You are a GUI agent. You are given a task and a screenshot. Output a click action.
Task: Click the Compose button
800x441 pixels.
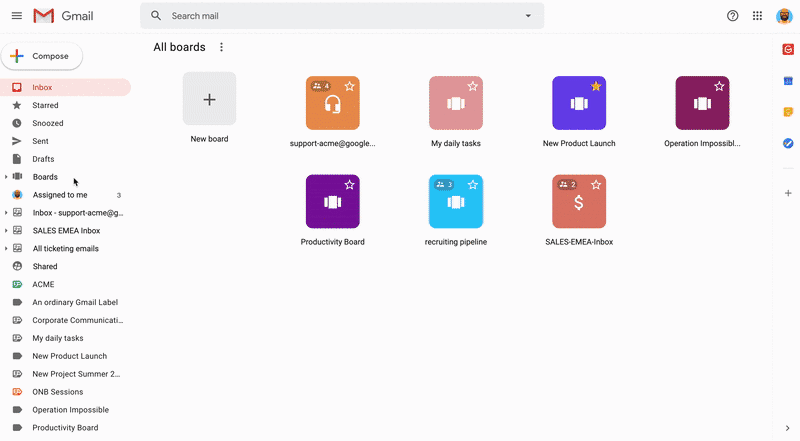(42, 56)
